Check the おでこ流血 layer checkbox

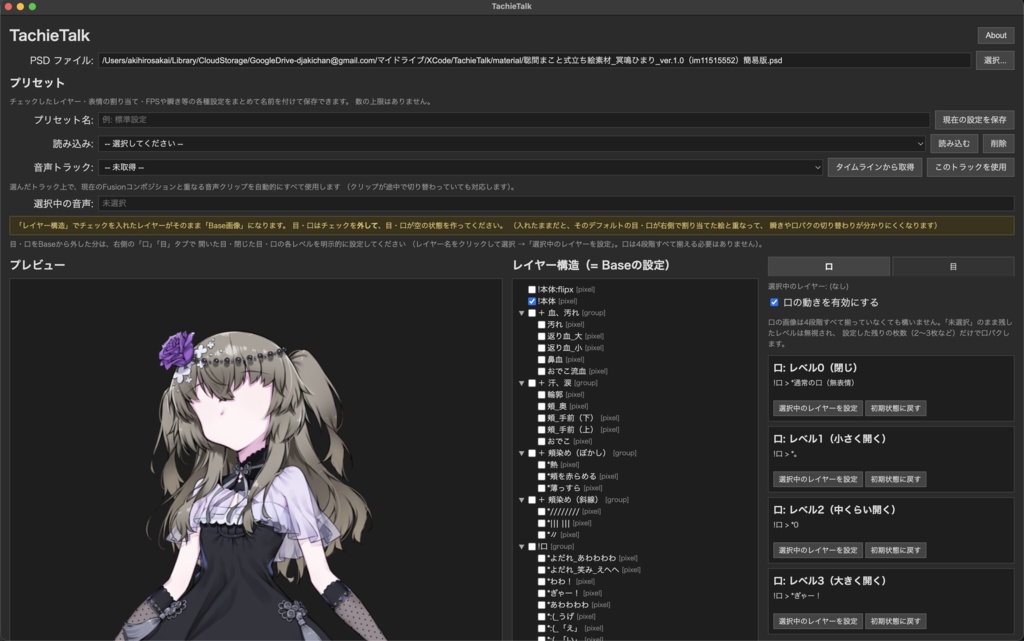[541, 371]
